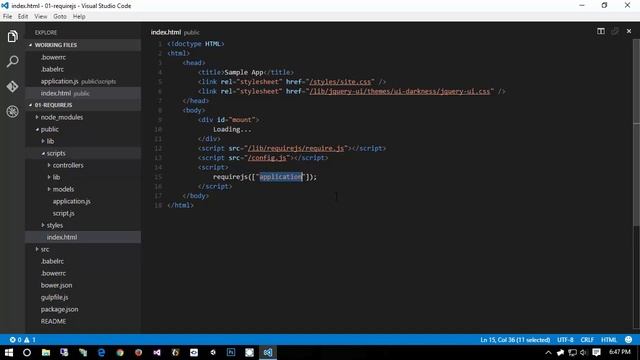Open application.js under scripts folder

coord(83,201)
